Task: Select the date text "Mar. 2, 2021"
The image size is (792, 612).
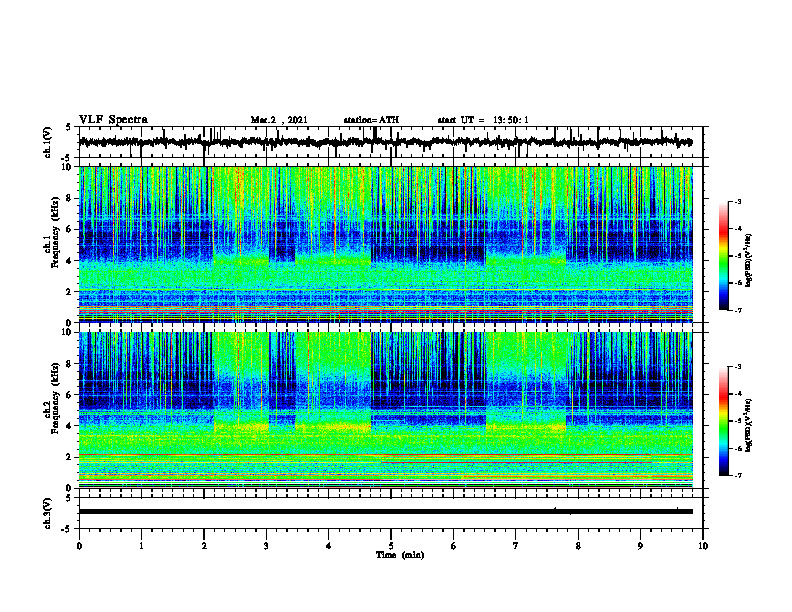Action: click(x=279, y=120)
